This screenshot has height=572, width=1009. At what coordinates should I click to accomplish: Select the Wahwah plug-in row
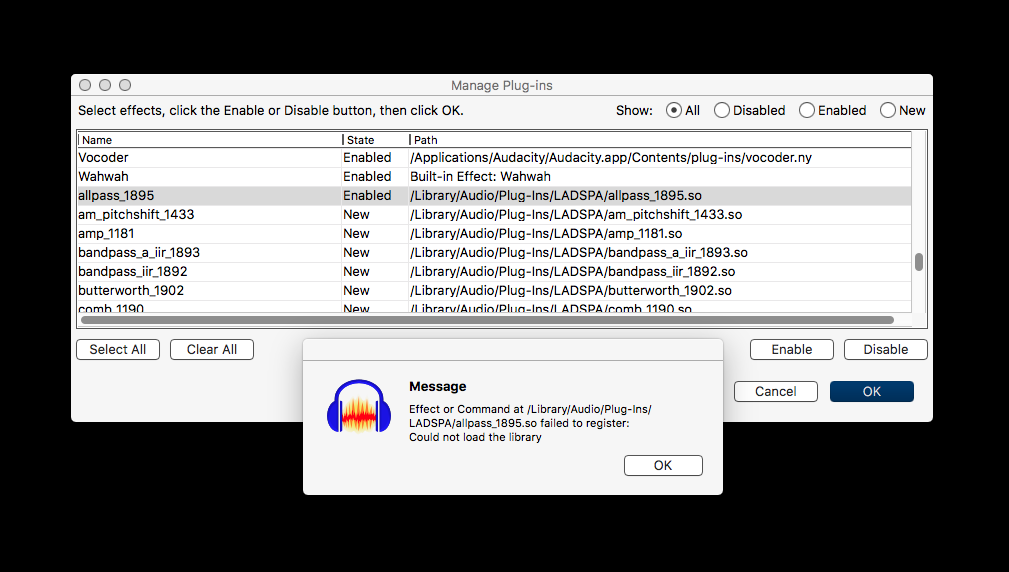pyautogui.click(x=494, y=176)
